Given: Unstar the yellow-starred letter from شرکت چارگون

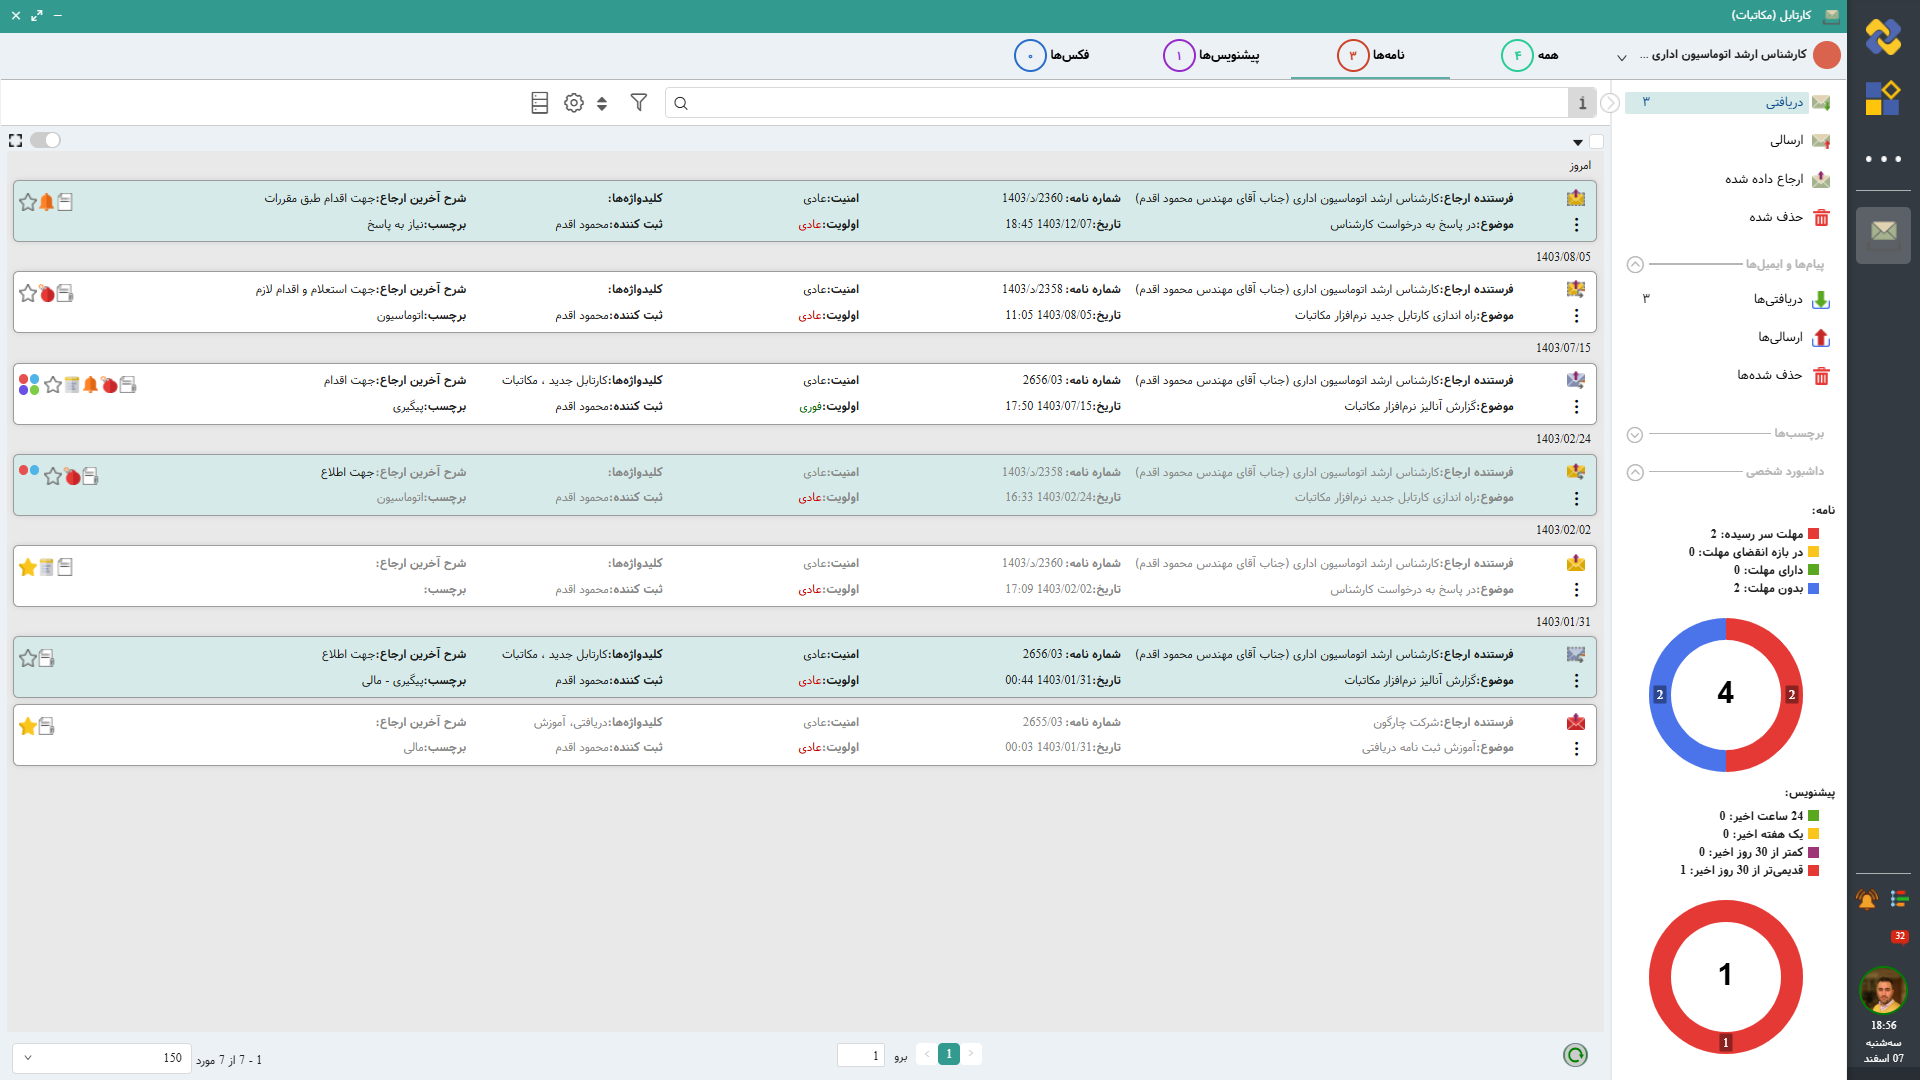Looking at the screenshot, I should click(28, 727).
